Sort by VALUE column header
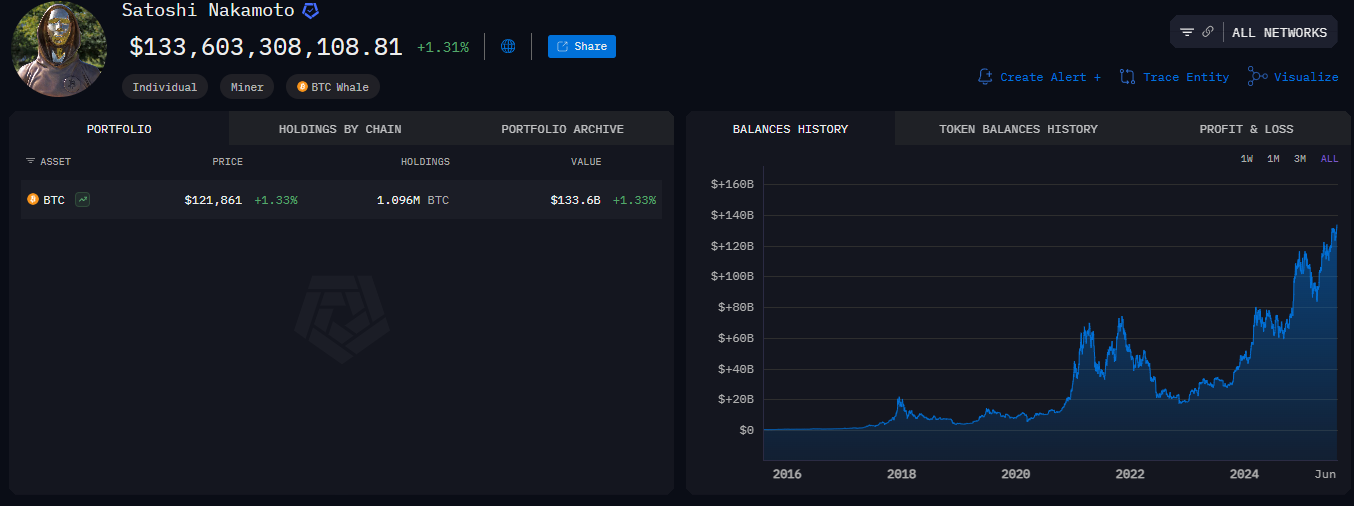Viewport: 1354px width, 506px height. [x=586, y=162]
